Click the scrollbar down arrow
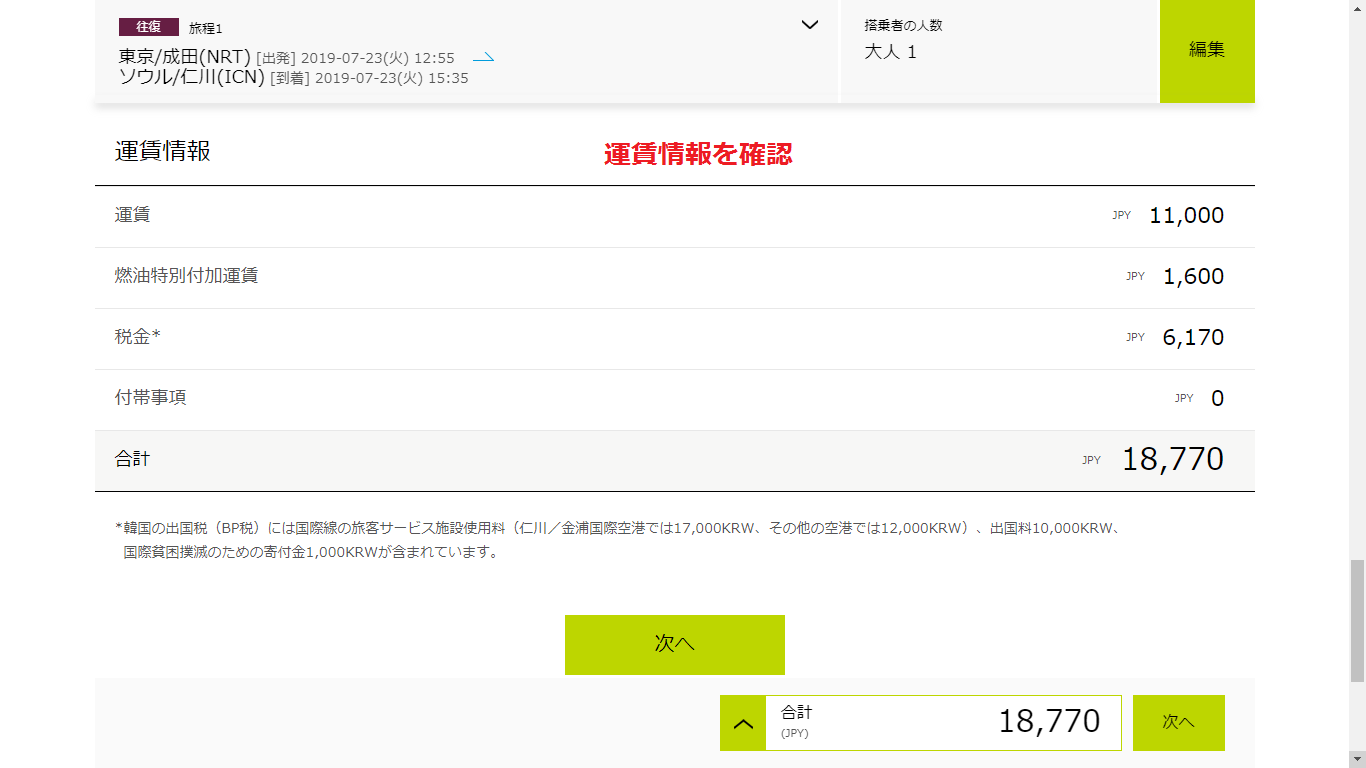The width and height of the screenshot is (1366, 768). (1357, 760)
